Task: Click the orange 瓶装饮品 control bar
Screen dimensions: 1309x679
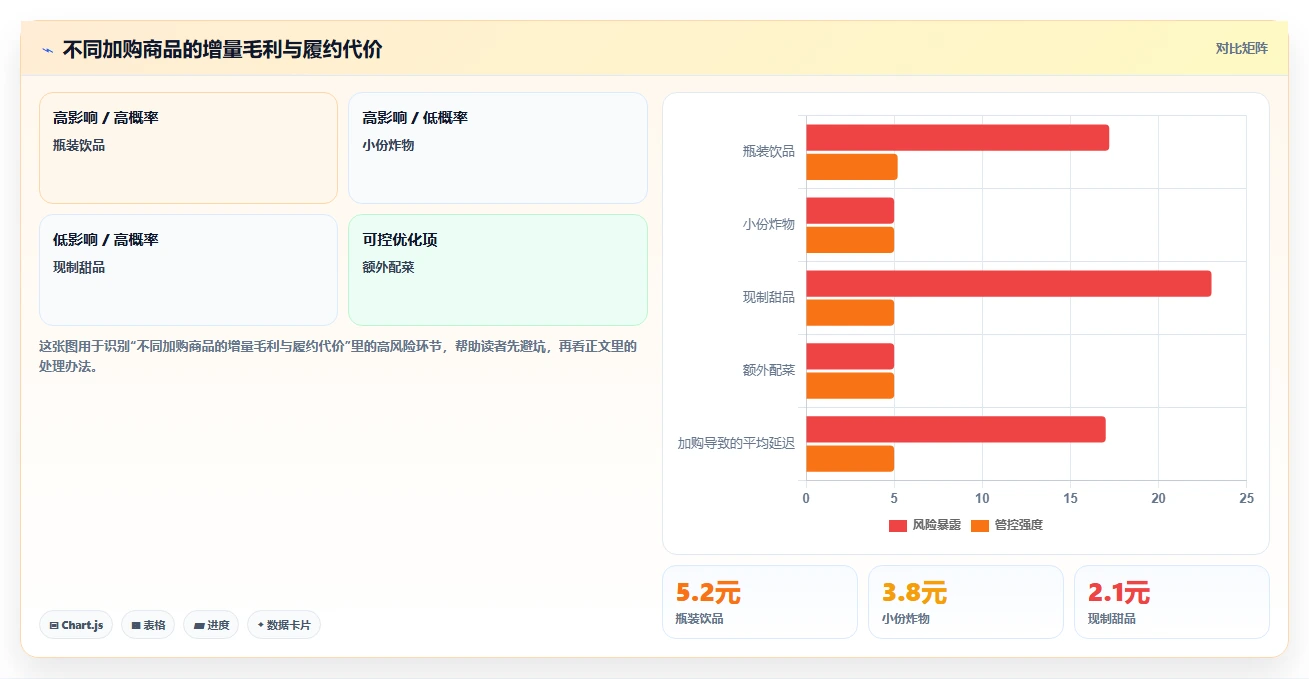Action: (x=852, y=167)
